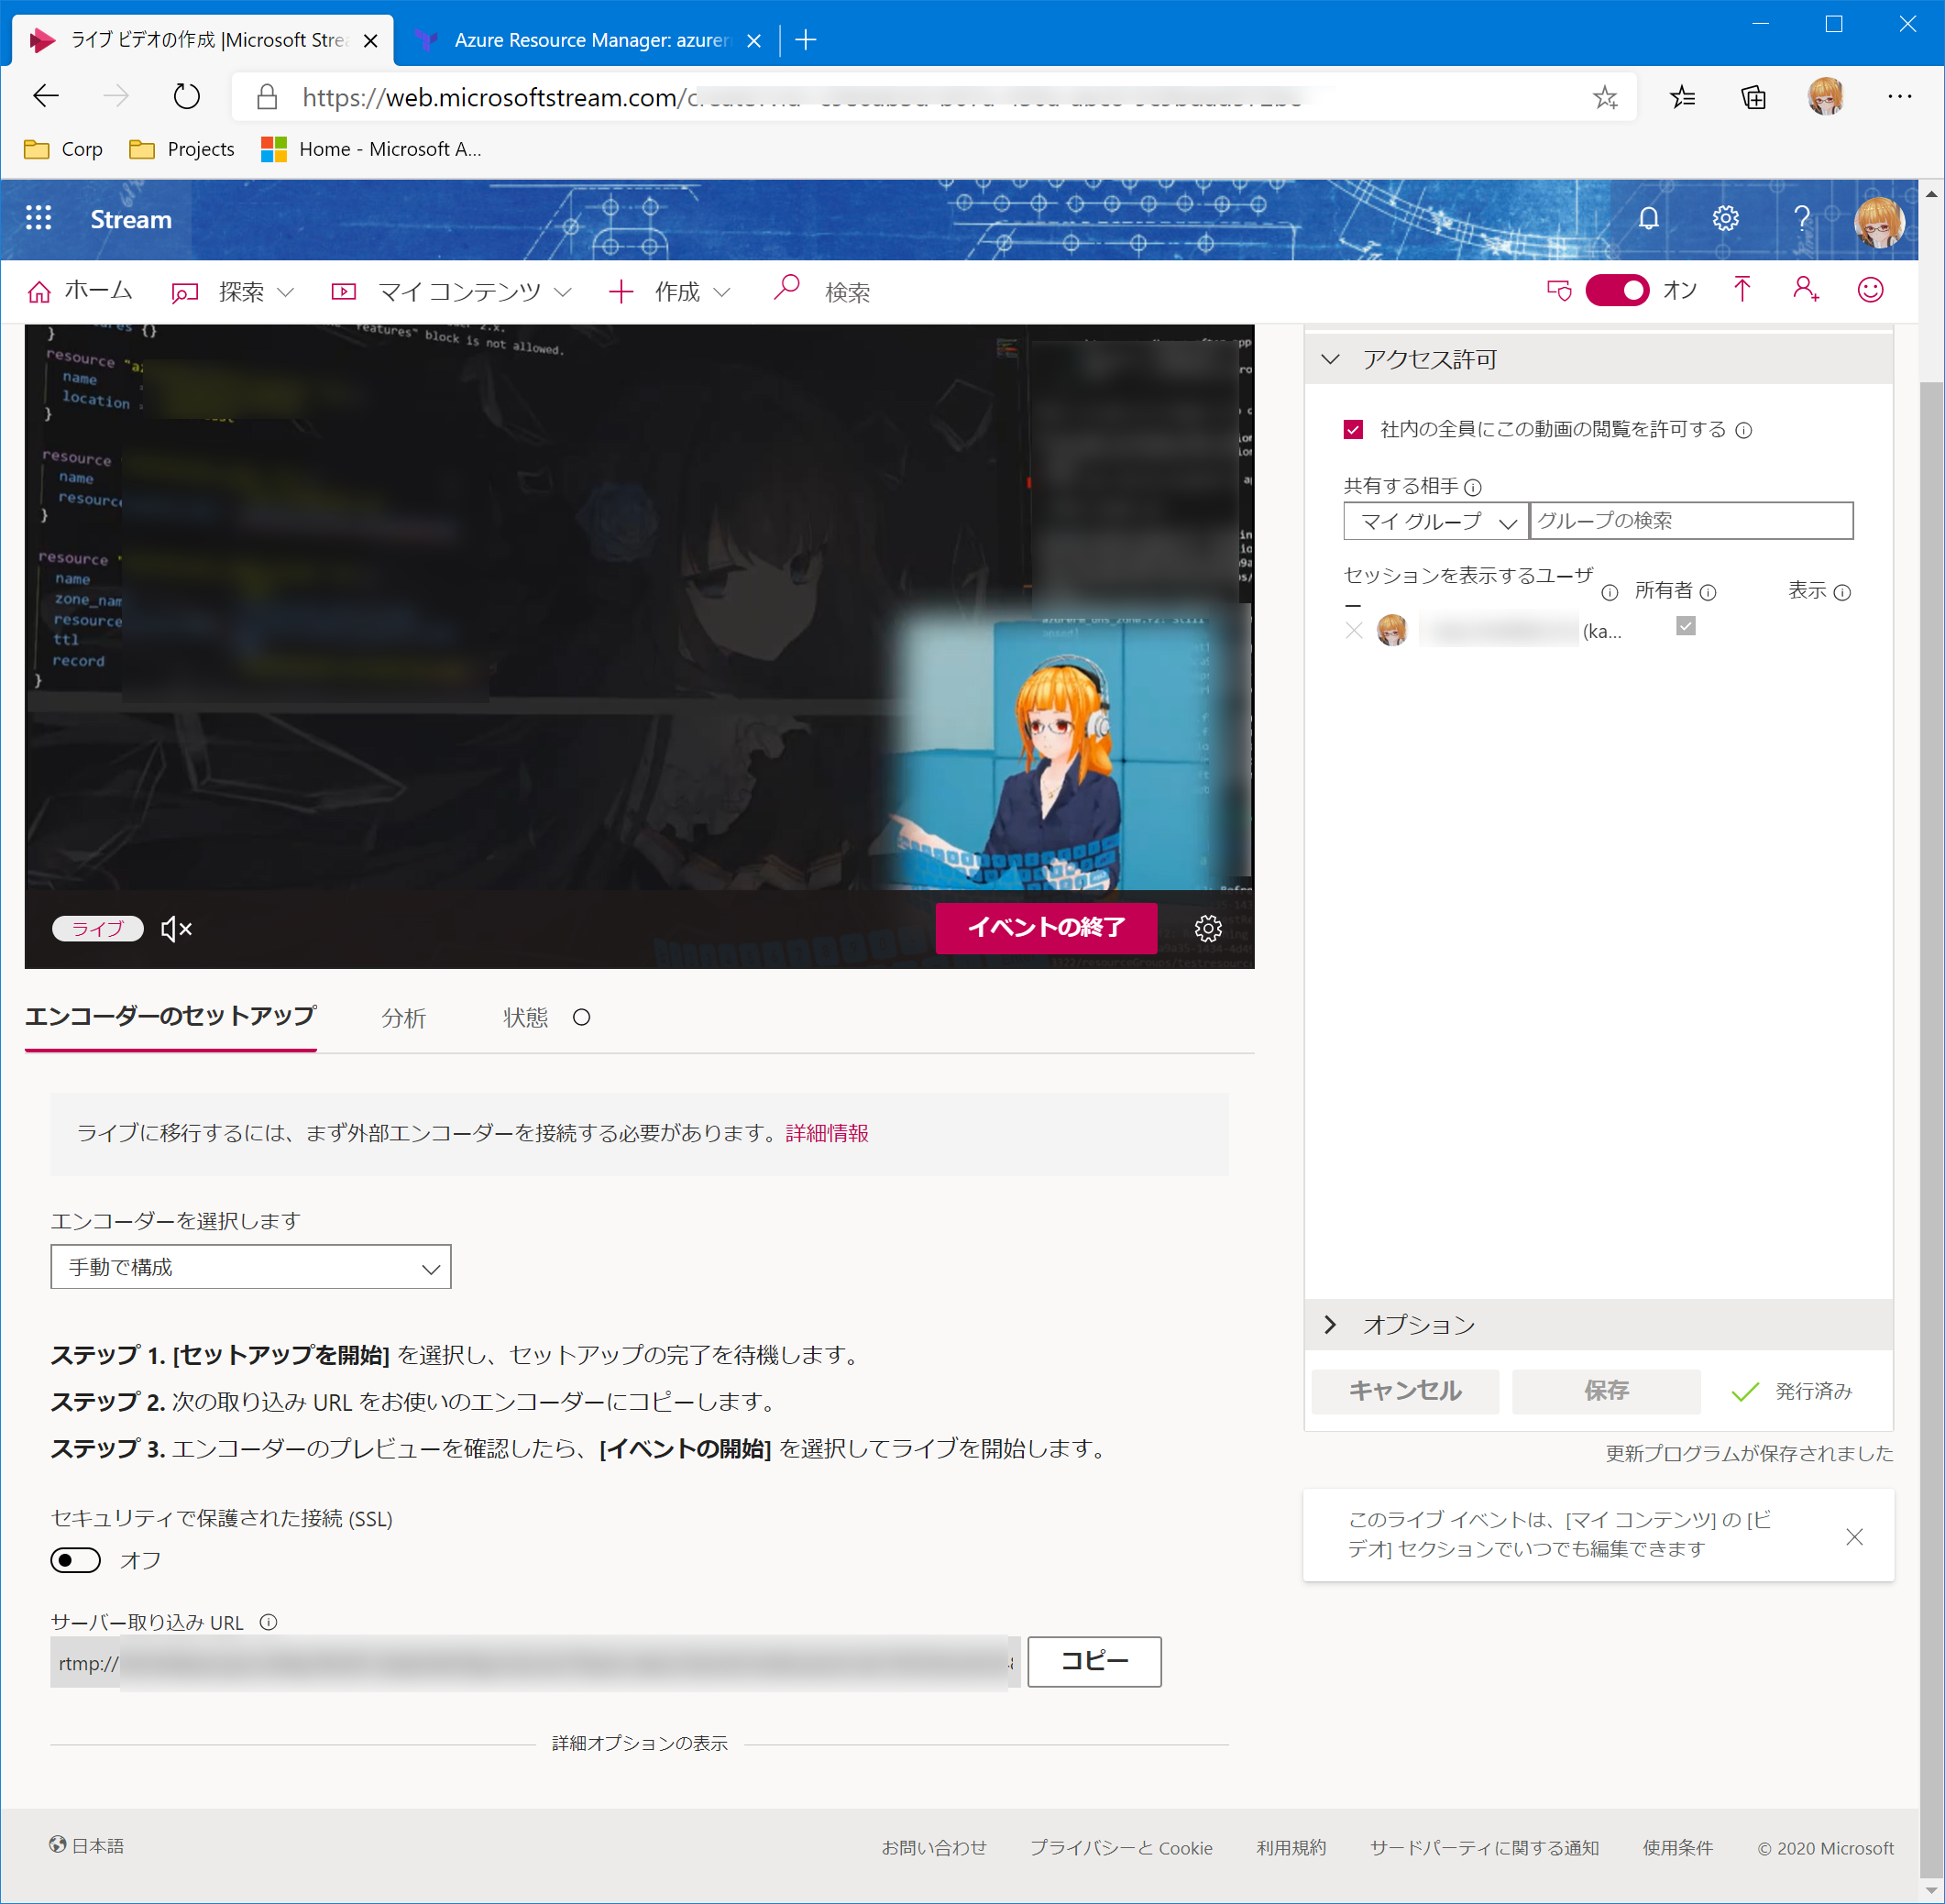1945x1904 pixels.
Task: Open the notifications bell
Action: [x=1648, y=218]
